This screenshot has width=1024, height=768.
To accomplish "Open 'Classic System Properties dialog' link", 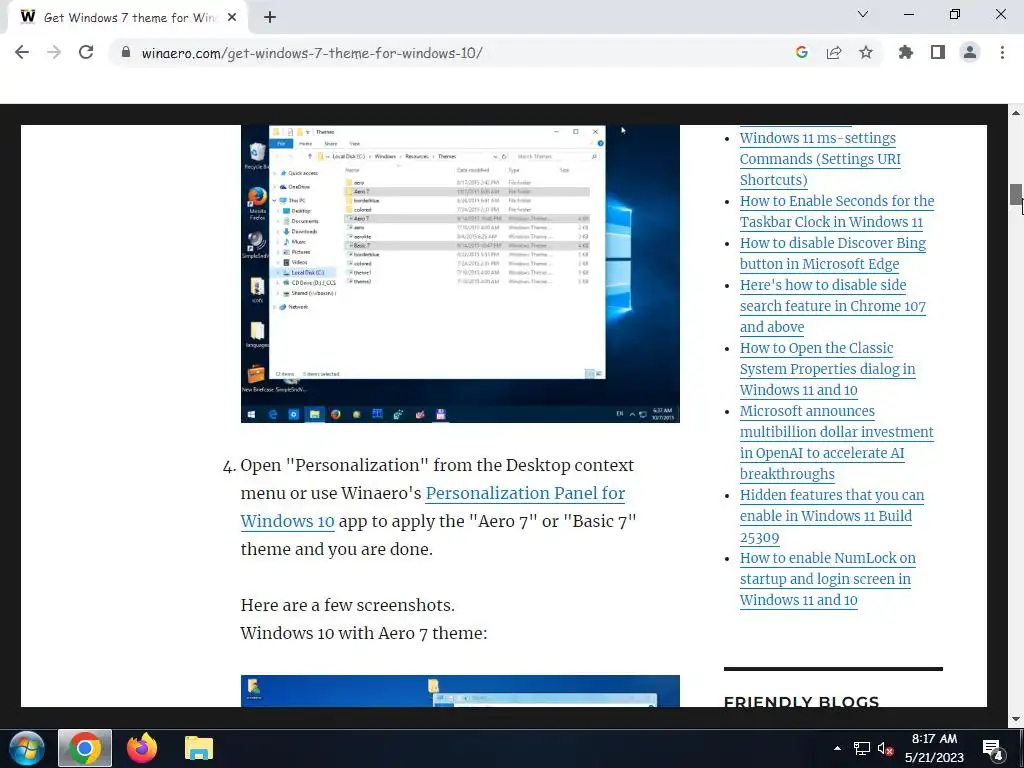I will (x=827, y=369).
